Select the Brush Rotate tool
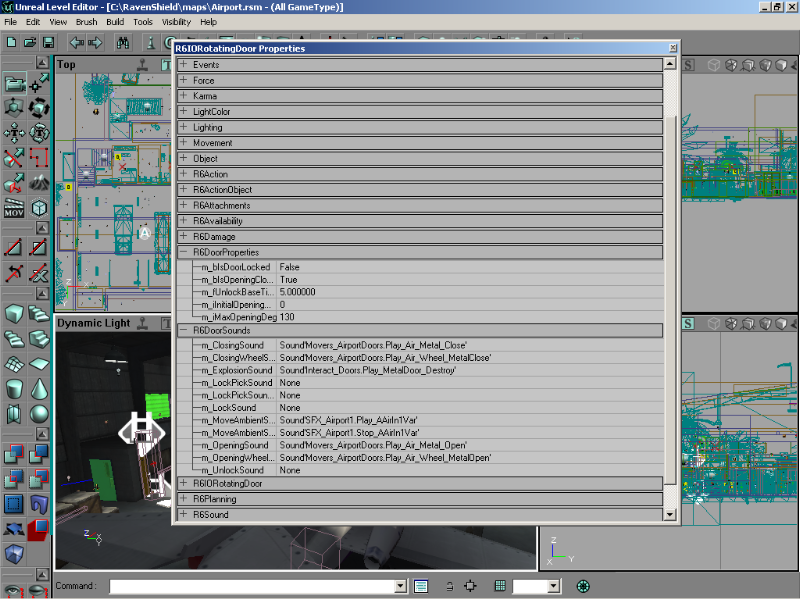 click(x=39, y=108)
